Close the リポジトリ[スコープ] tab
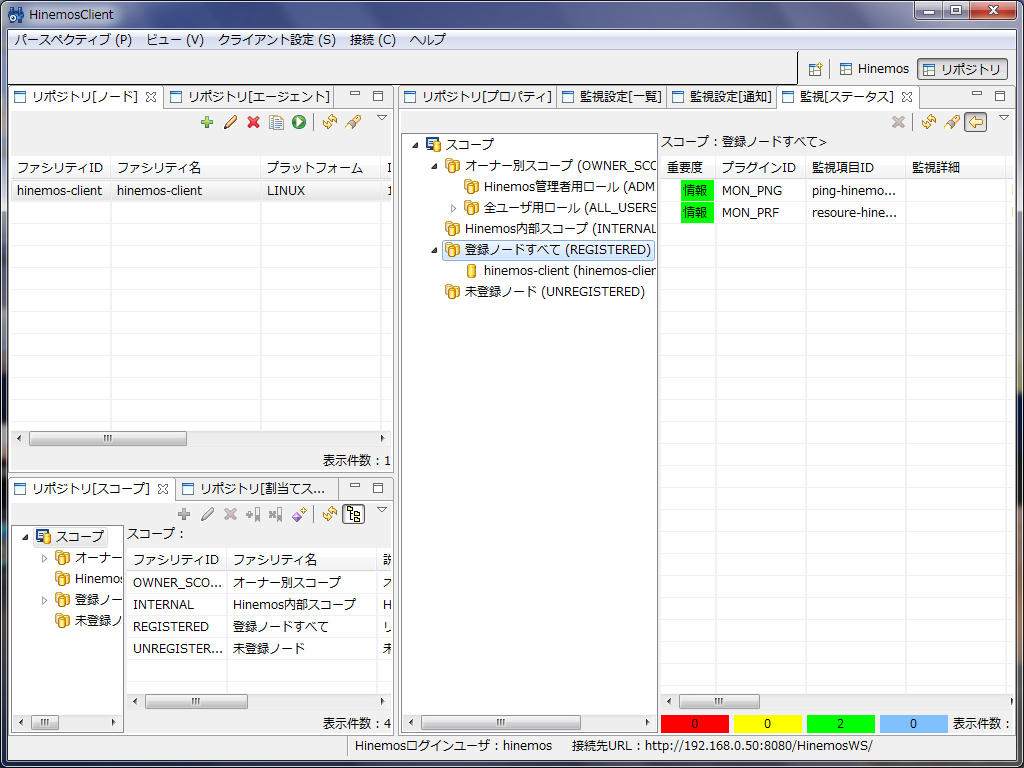 [163, 488]
